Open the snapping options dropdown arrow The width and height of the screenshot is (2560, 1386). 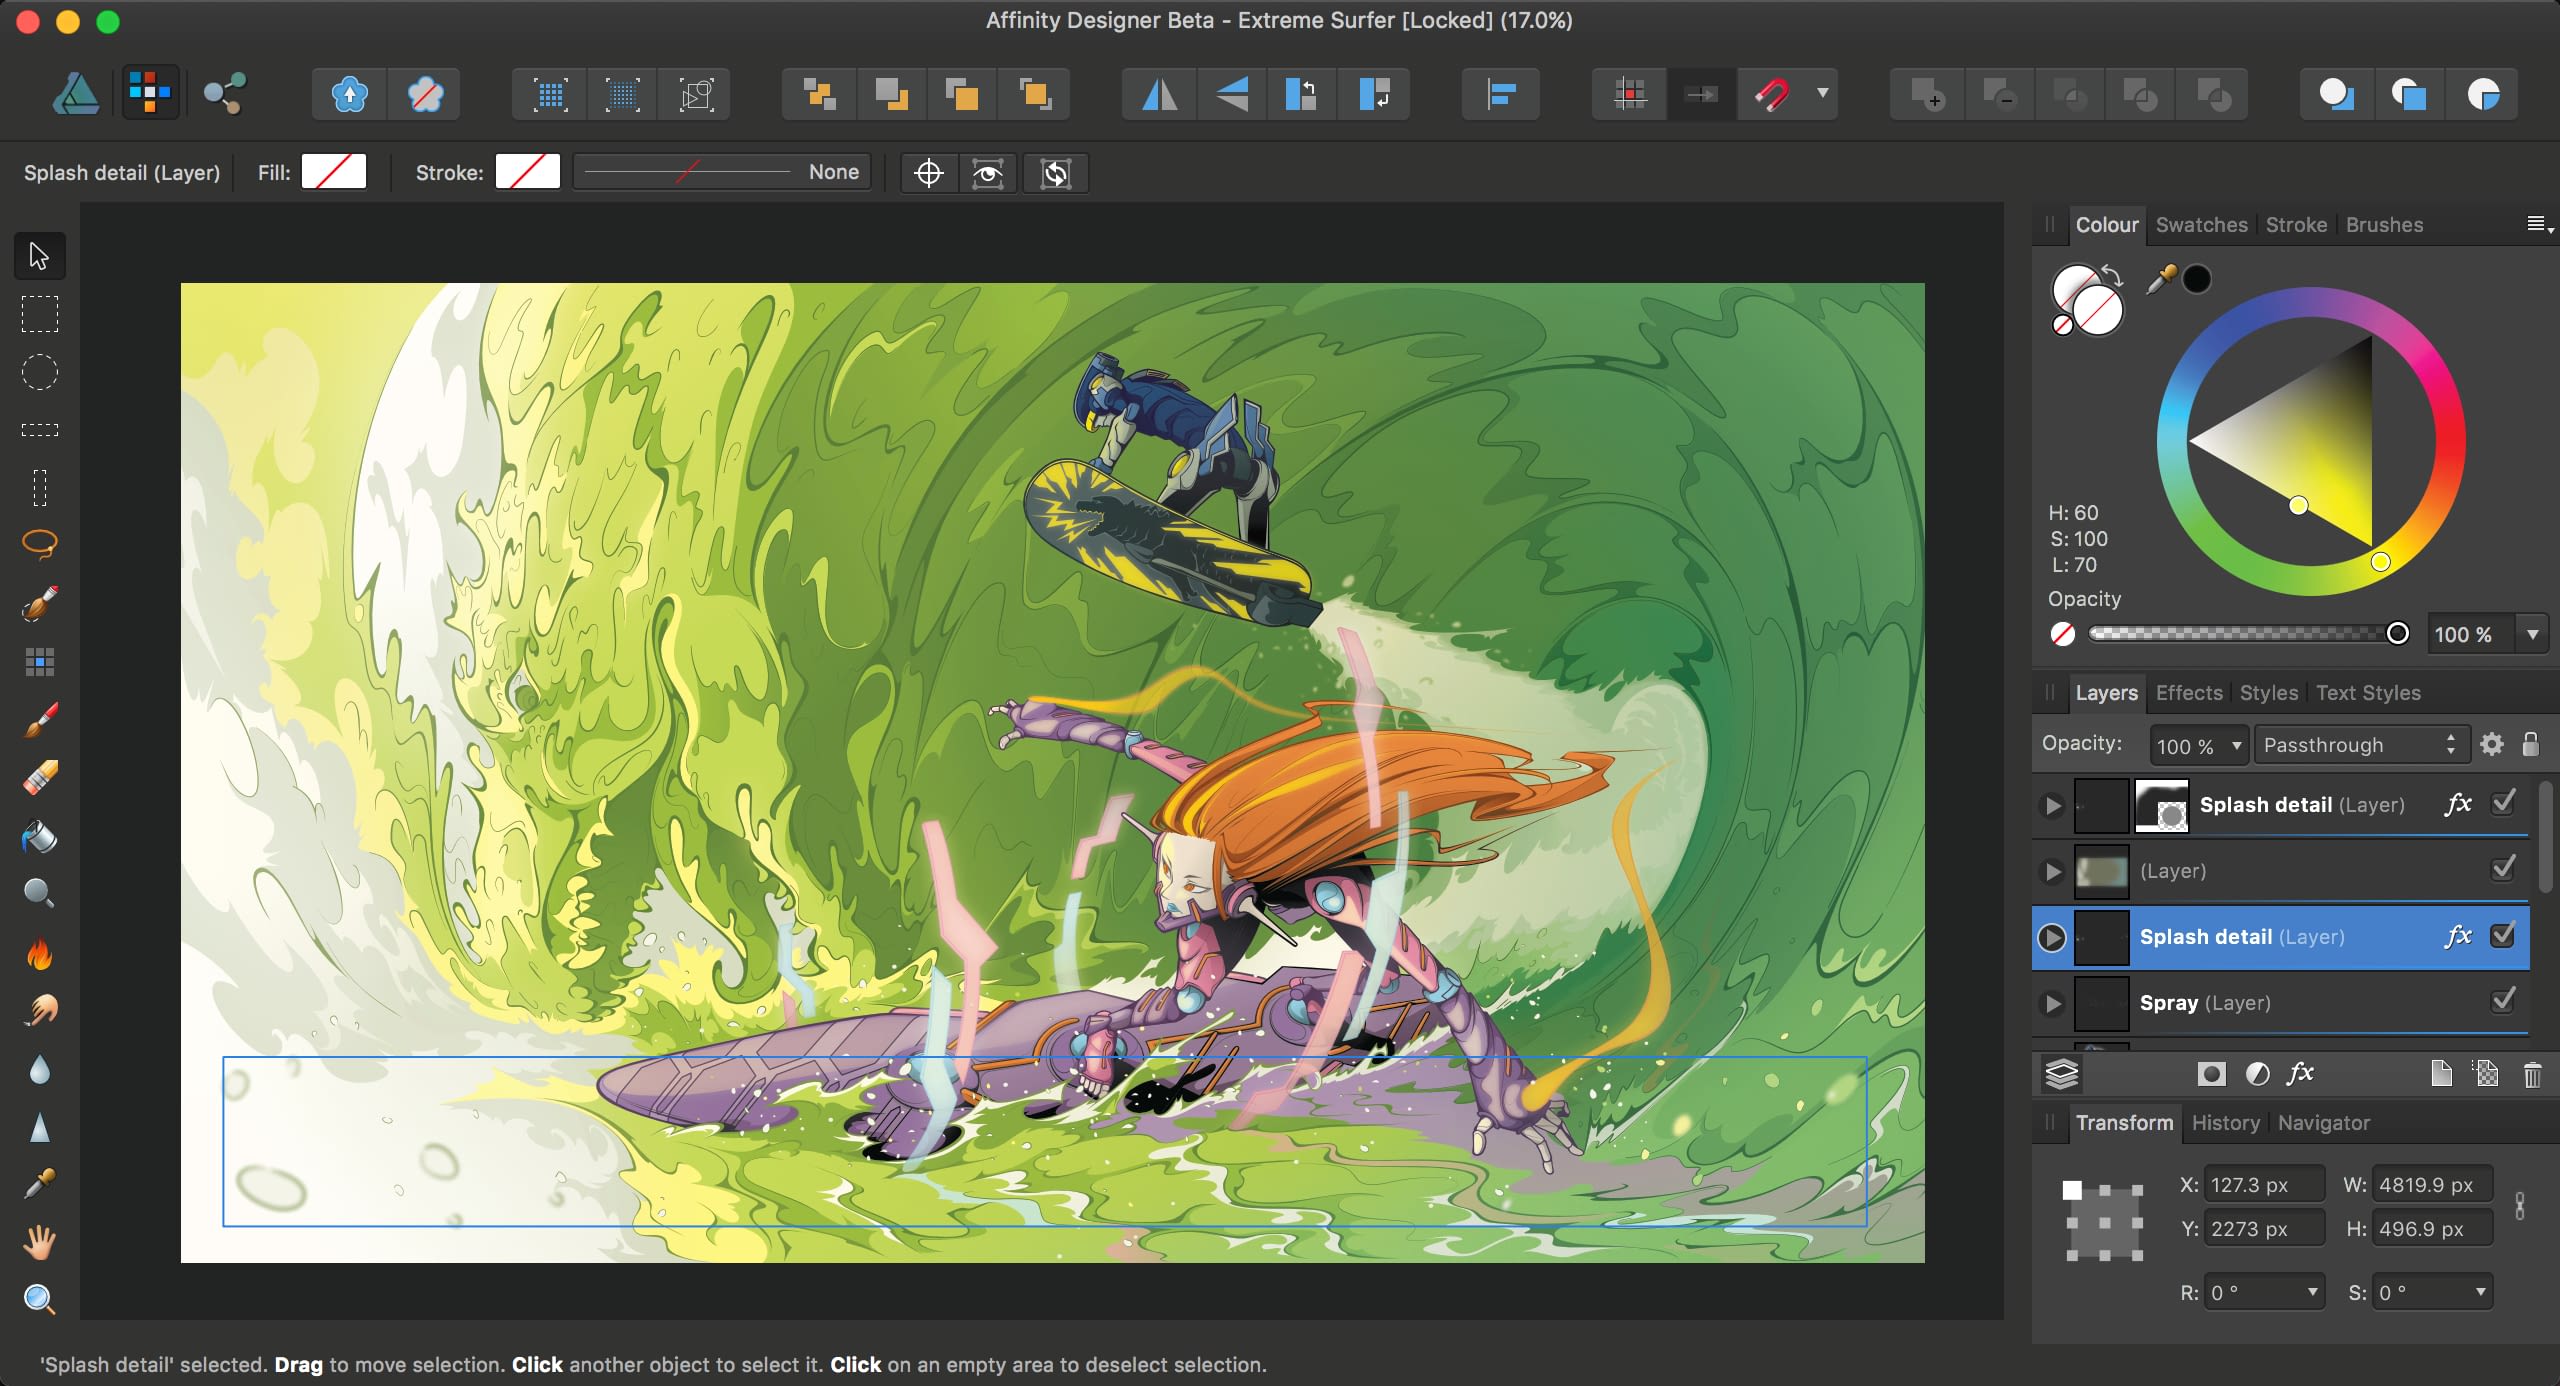click(1822, 94)
